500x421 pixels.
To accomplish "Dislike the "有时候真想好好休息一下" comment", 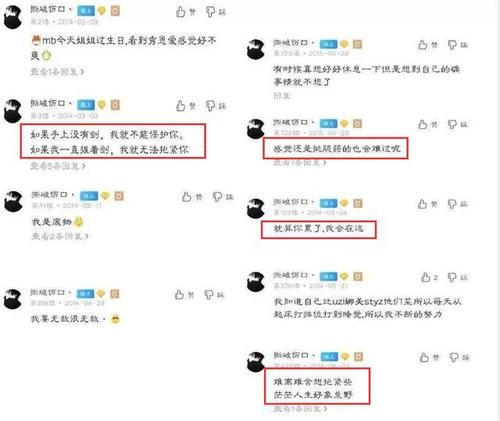I will pos(458,45).
